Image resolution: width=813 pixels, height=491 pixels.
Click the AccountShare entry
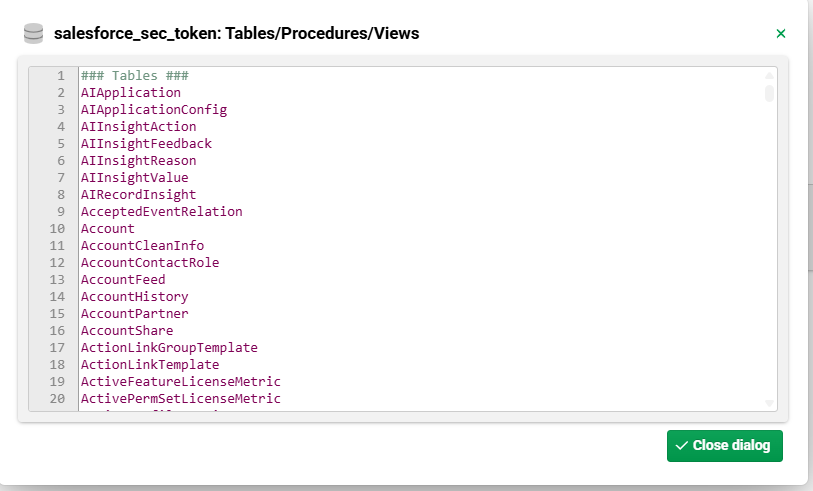(127, 331)
